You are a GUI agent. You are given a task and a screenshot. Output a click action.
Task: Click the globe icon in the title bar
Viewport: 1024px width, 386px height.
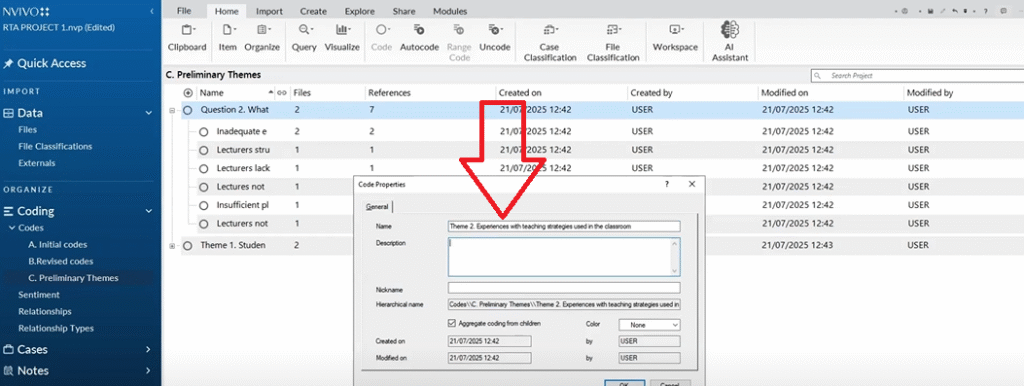904,11
